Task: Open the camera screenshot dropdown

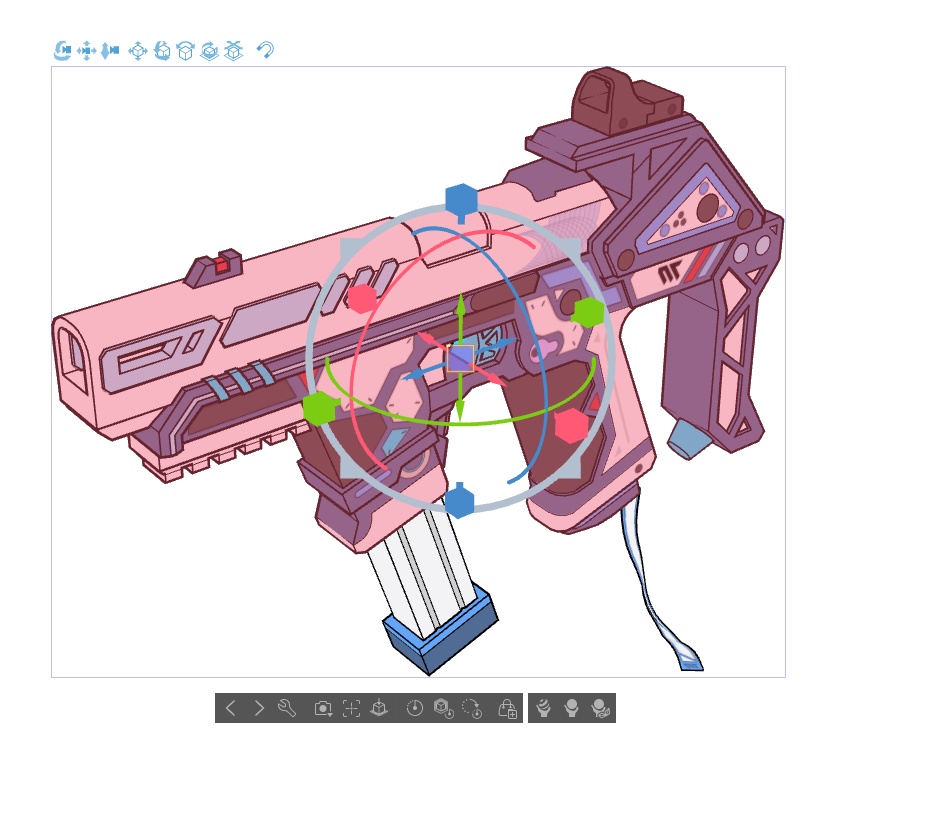Action: 323,708
